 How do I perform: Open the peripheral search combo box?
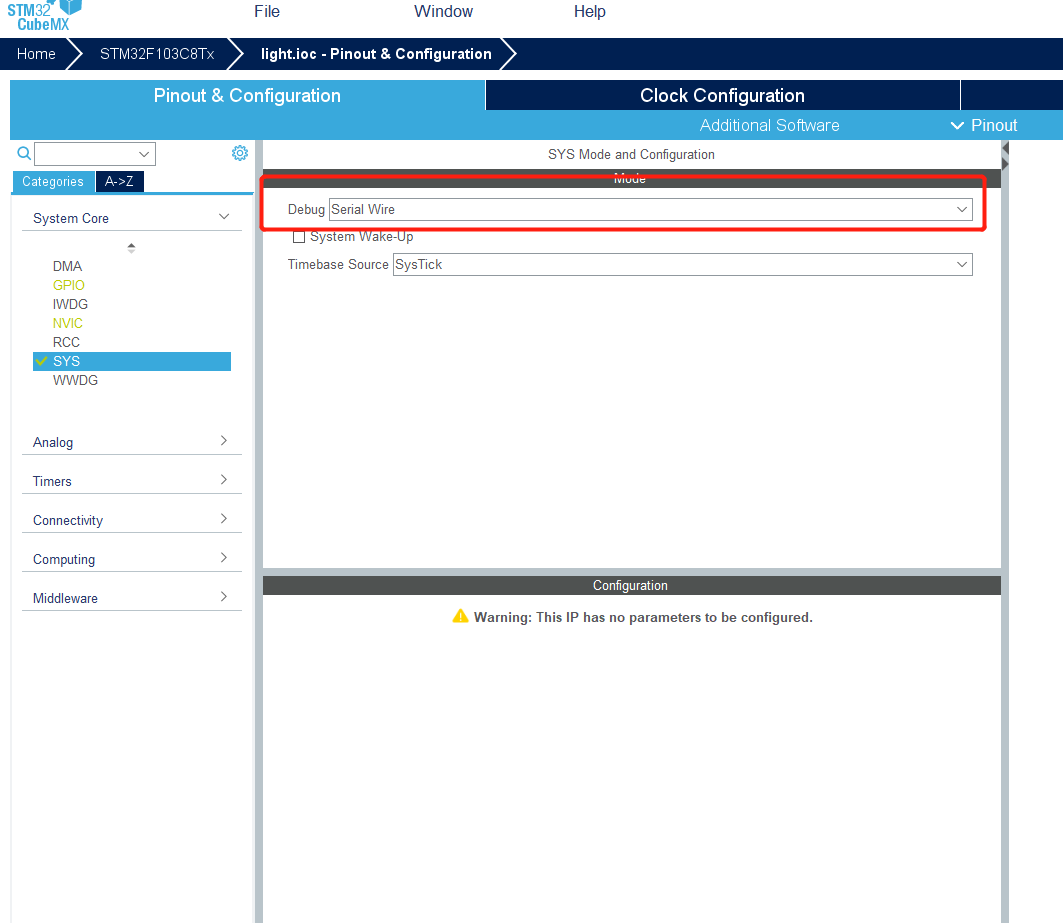point(95,154)
